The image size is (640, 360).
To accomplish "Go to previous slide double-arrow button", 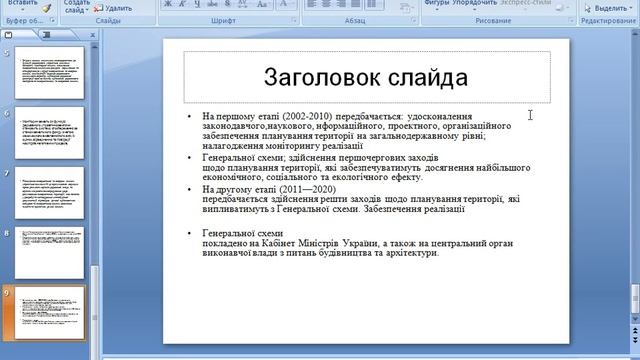I will click(635, 330).
